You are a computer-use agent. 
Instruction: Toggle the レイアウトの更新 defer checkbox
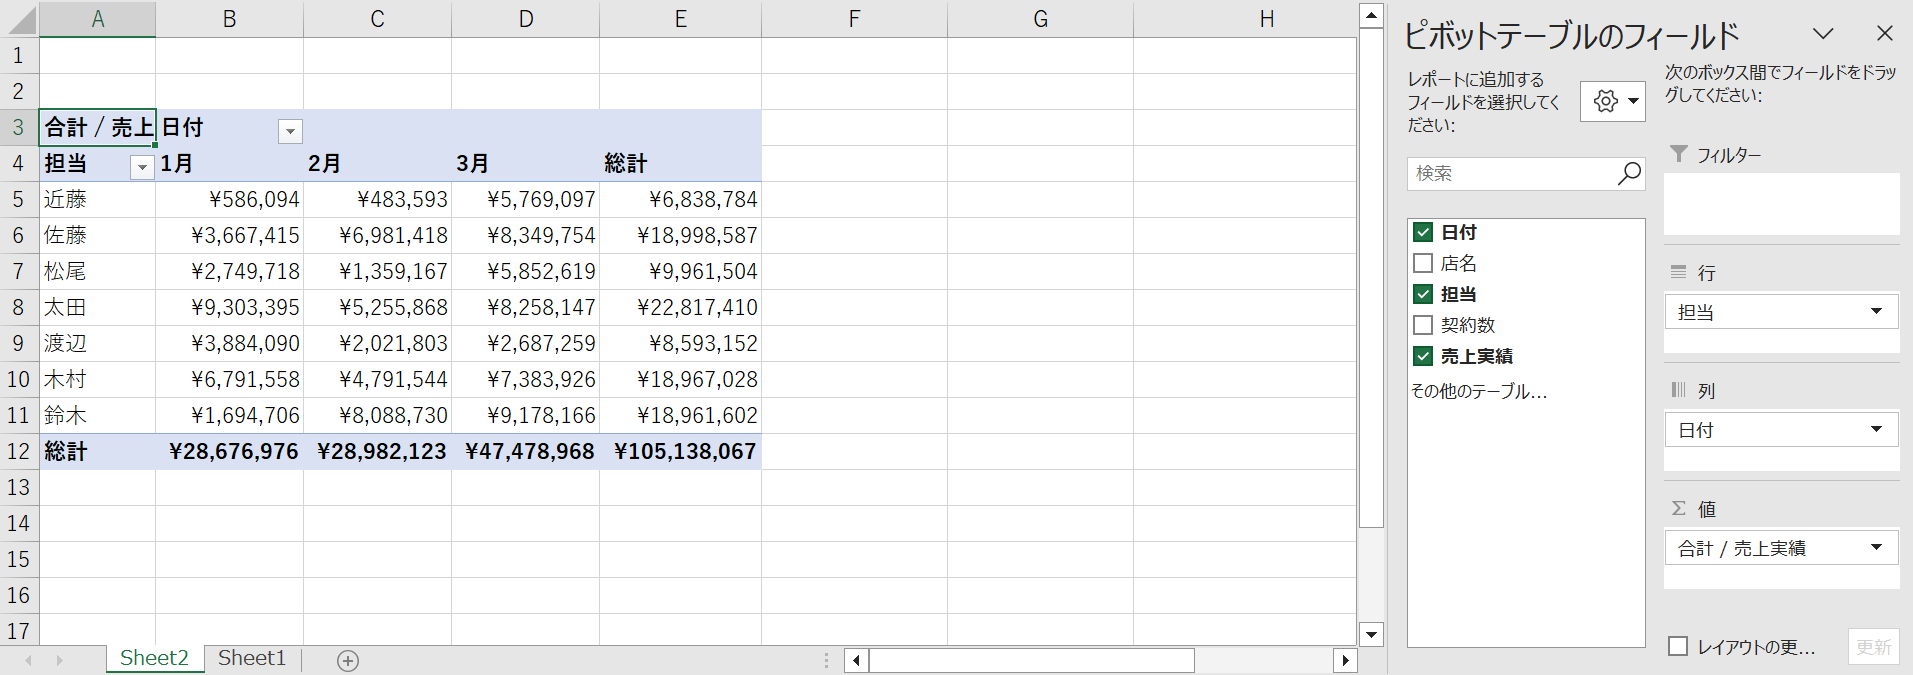(x=1678, y=646)
